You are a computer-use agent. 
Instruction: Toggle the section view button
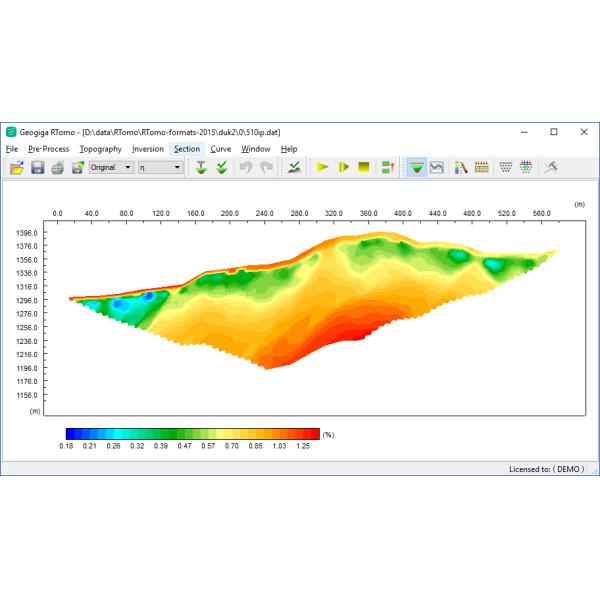coord(416,167)
